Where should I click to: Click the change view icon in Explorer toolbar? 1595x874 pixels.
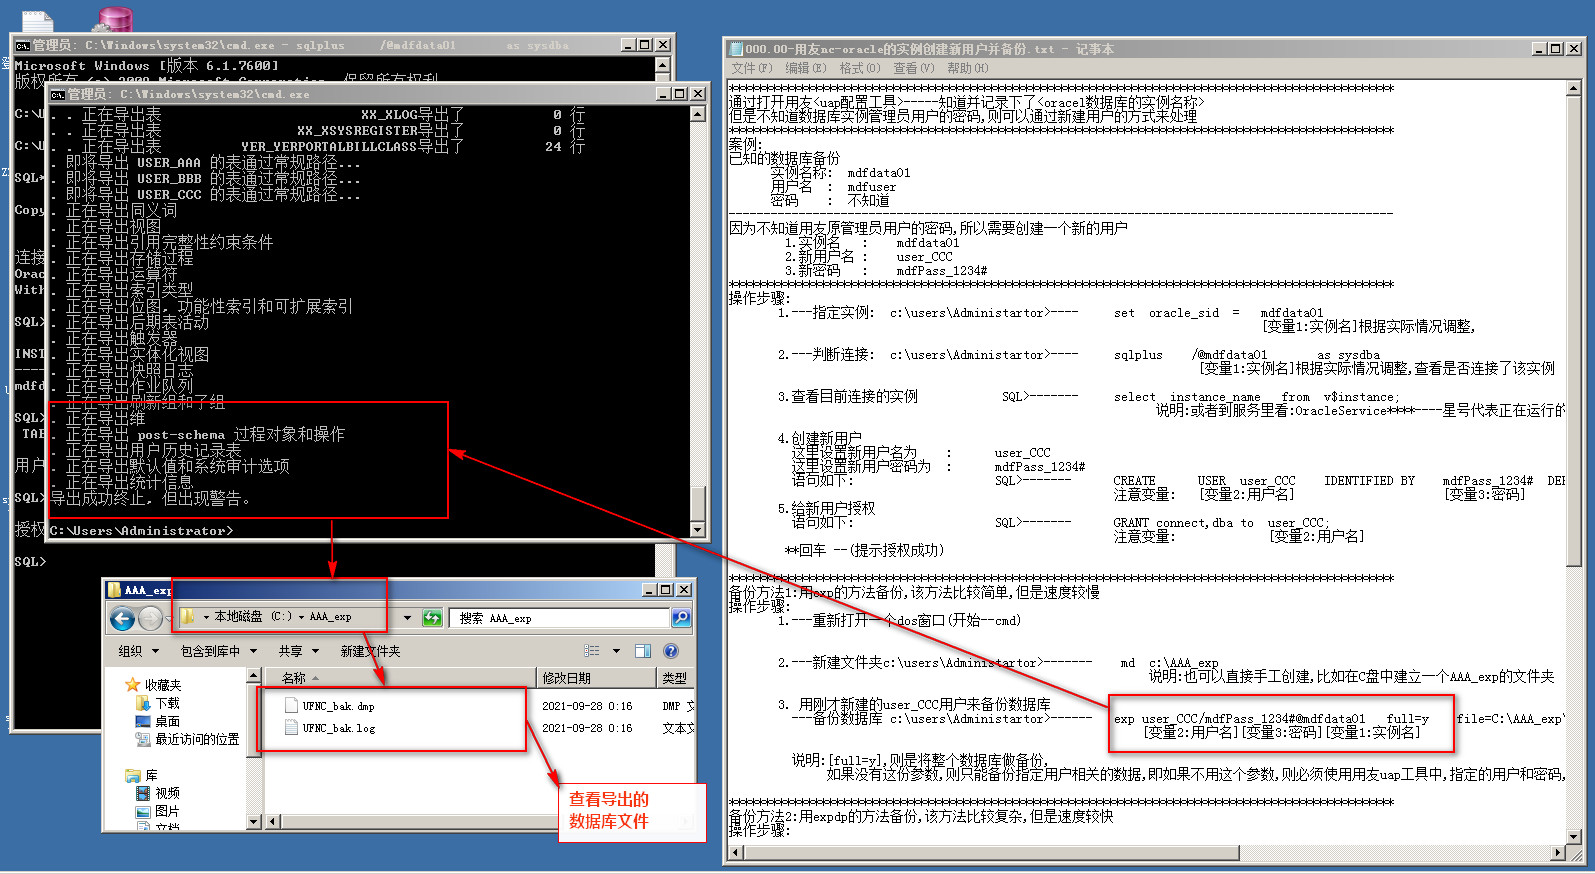click(592, 651)
